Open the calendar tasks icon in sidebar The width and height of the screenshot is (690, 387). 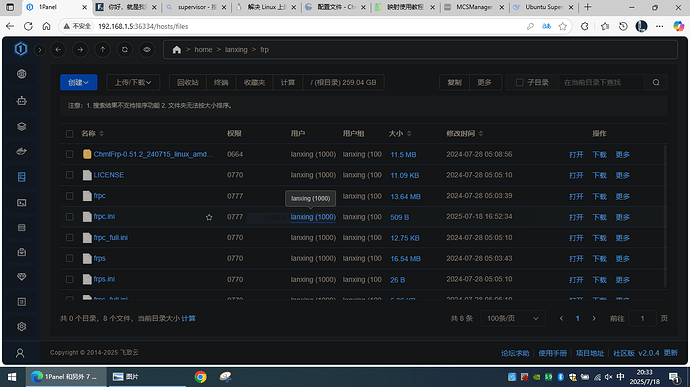[x=22, y=228]
